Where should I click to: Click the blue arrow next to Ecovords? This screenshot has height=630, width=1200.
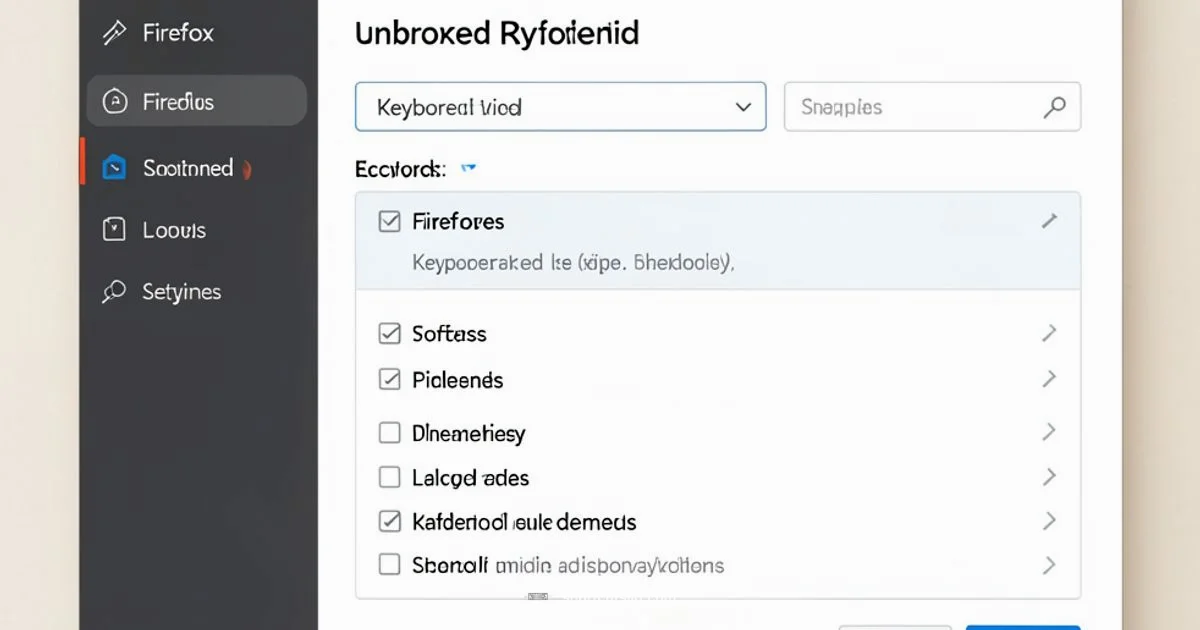[x=469, y=168]
